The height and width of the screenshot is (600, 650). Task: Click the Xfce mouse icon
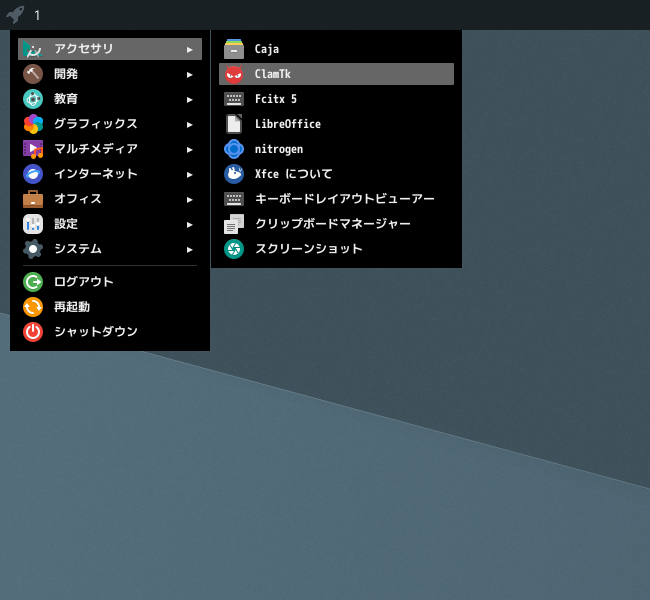click(234, 174)
